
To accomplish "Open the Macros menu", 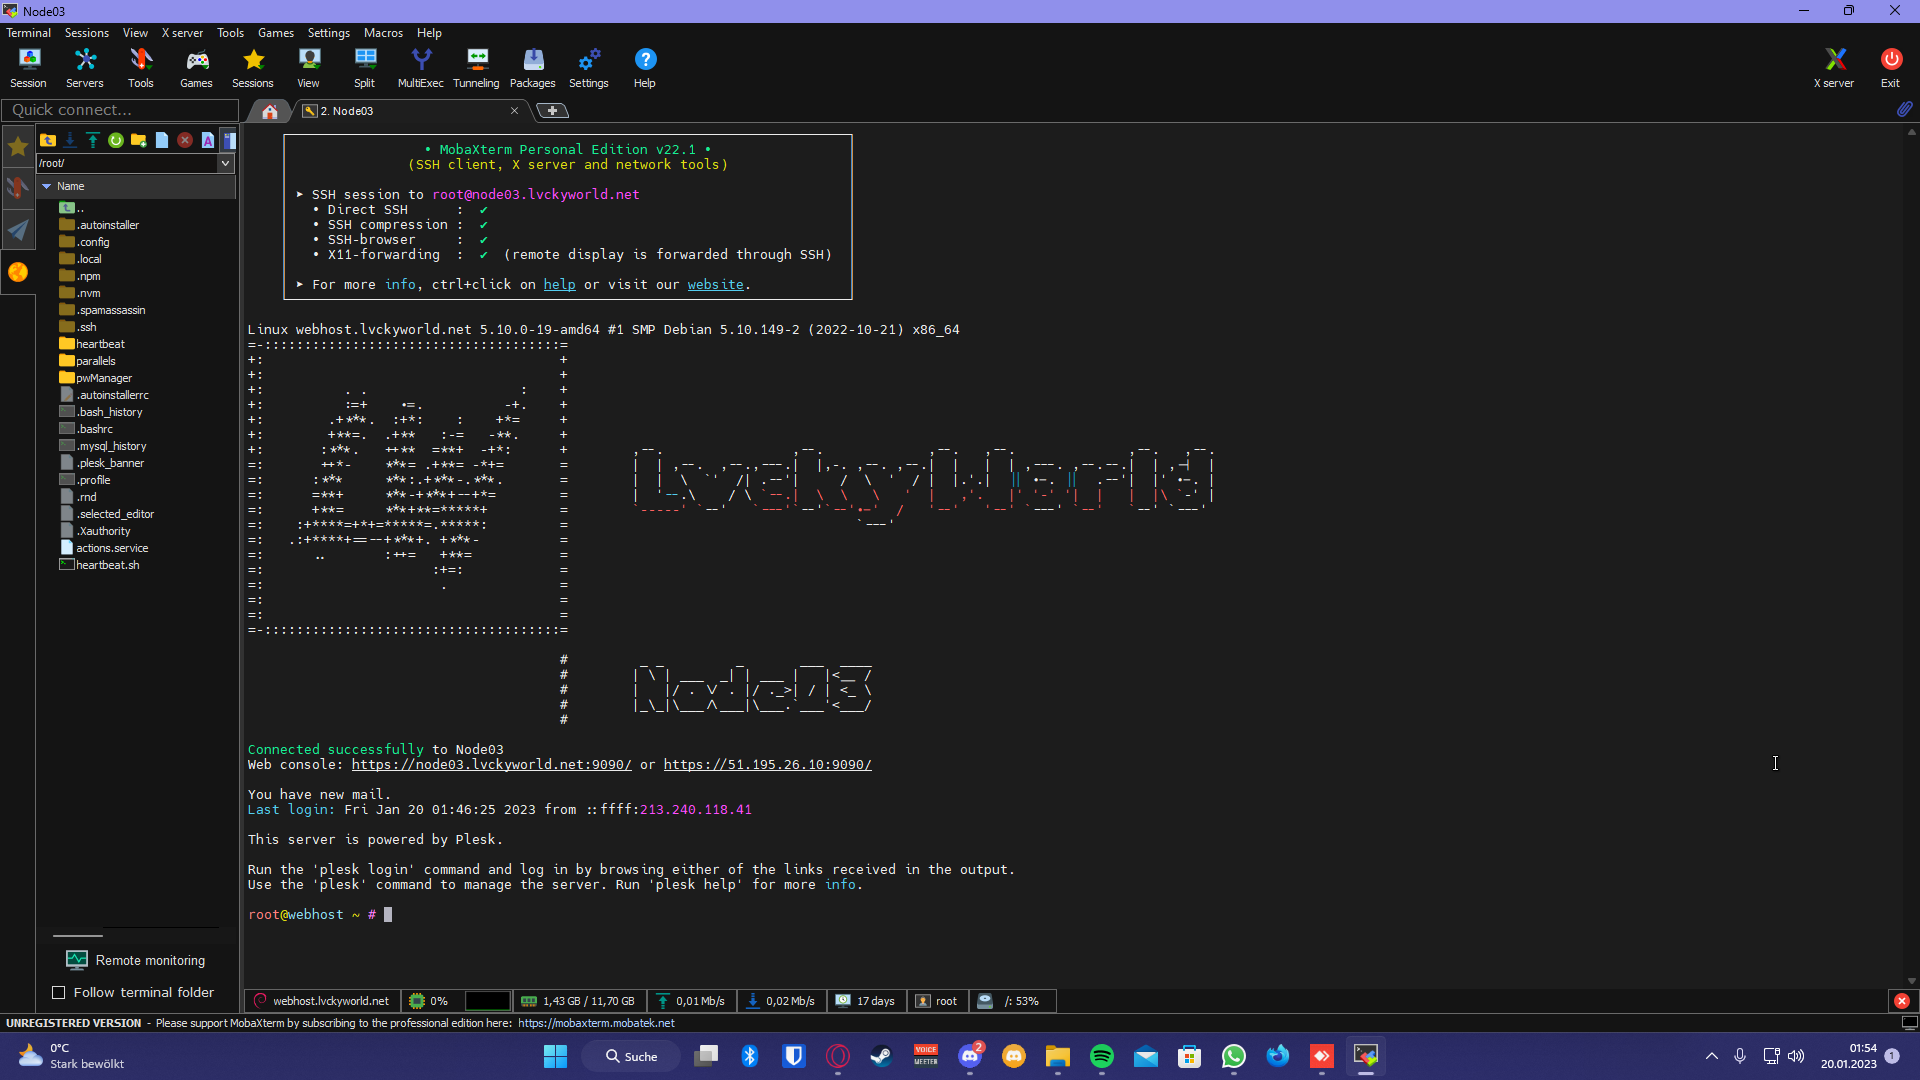I will click(x=383, y=33).
